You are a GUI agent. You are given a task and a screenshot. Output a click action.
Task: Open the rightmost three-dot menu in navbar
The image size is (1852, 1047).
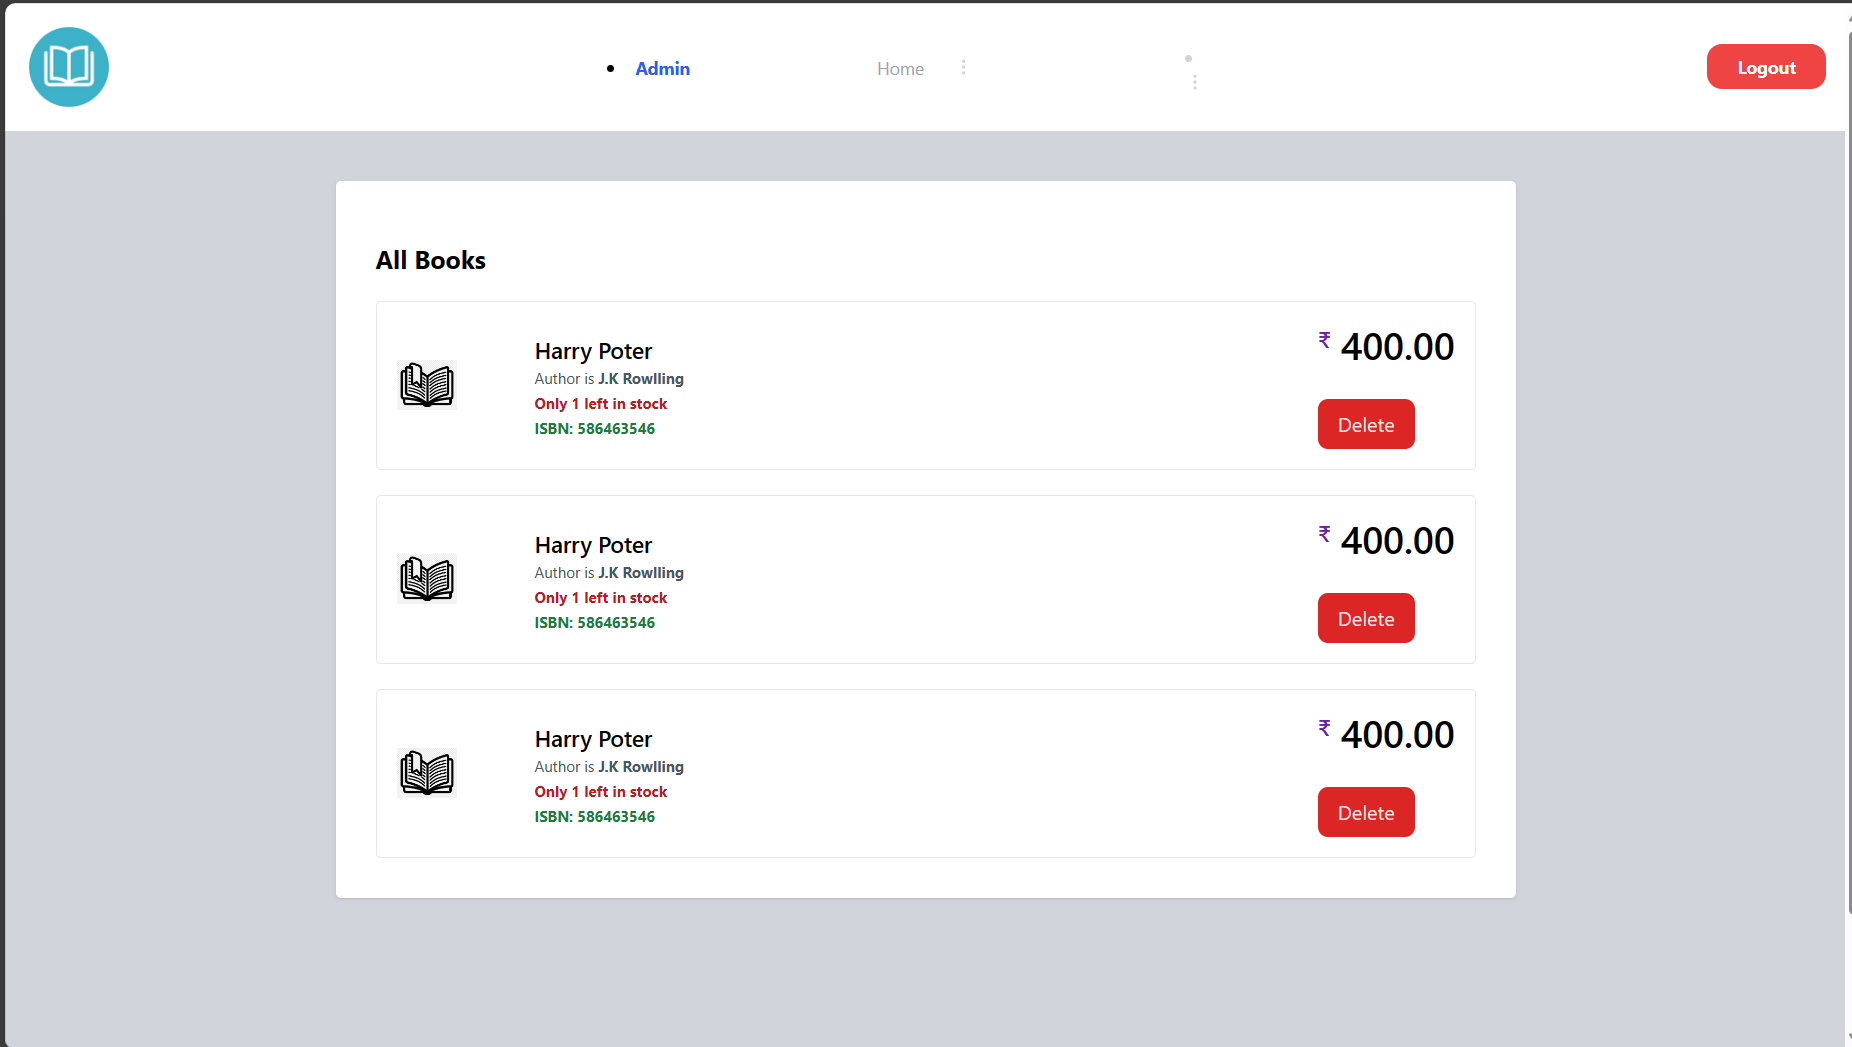point(1195,80)
